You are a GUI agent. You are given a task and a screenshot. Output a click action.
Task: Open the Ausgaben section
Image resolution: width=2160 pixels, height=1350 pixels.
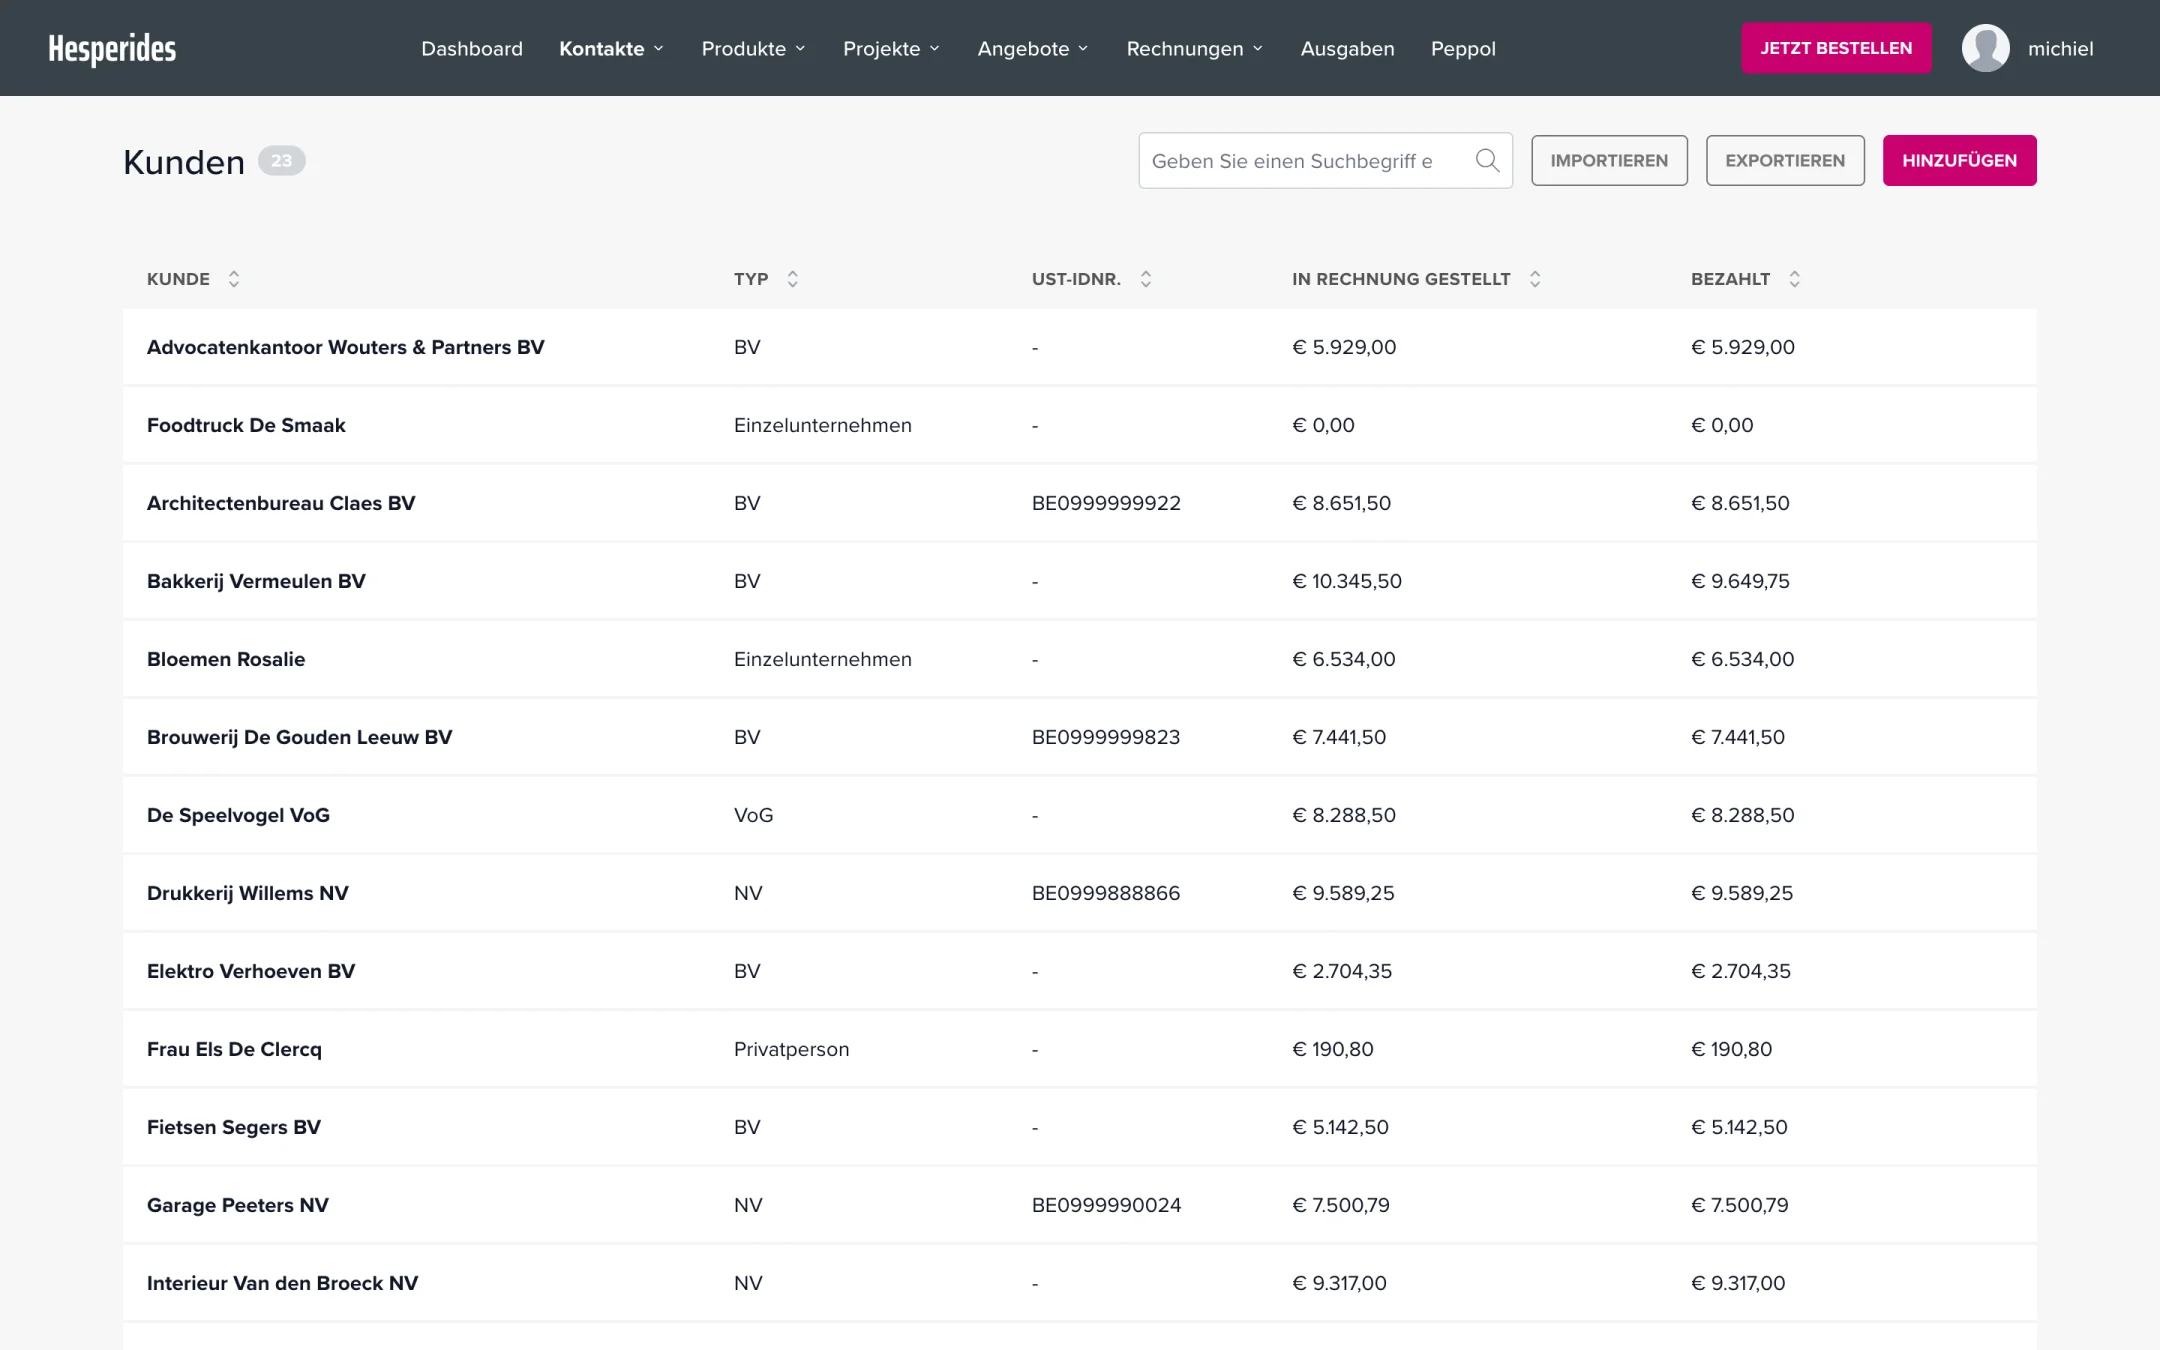coord(1347,48)
